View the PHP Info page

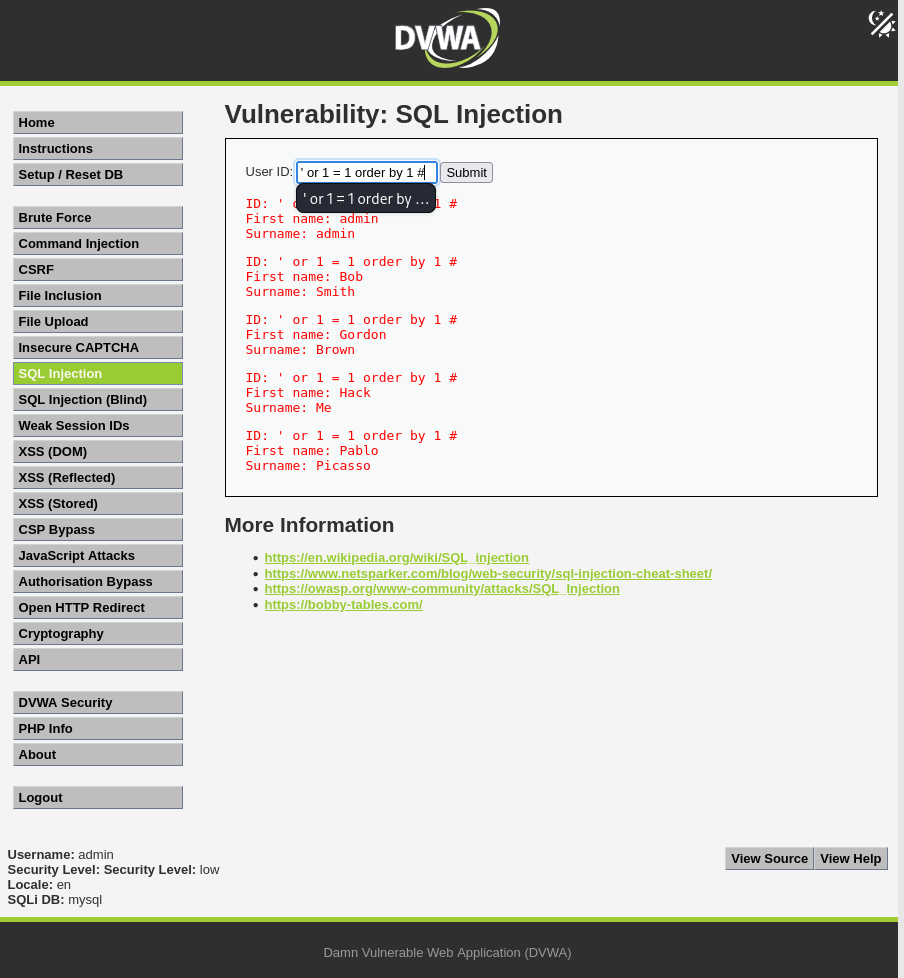98,729
